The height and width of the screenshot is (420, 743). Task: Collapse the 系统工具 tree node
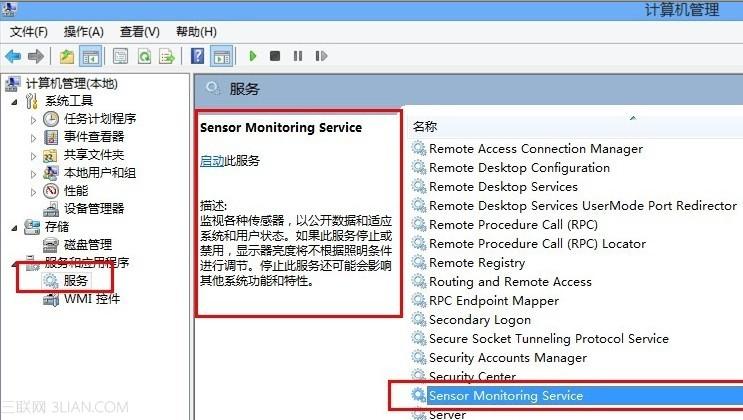click(14, 101)
